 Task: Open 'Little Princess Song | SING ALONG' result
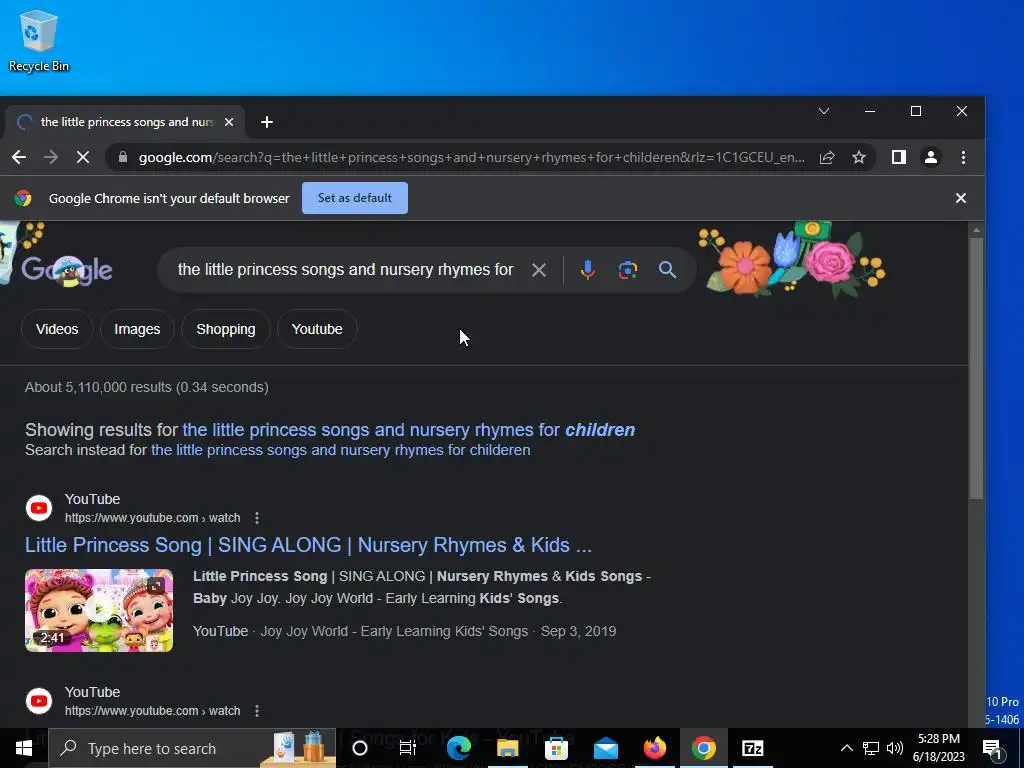tap(308, 545)
